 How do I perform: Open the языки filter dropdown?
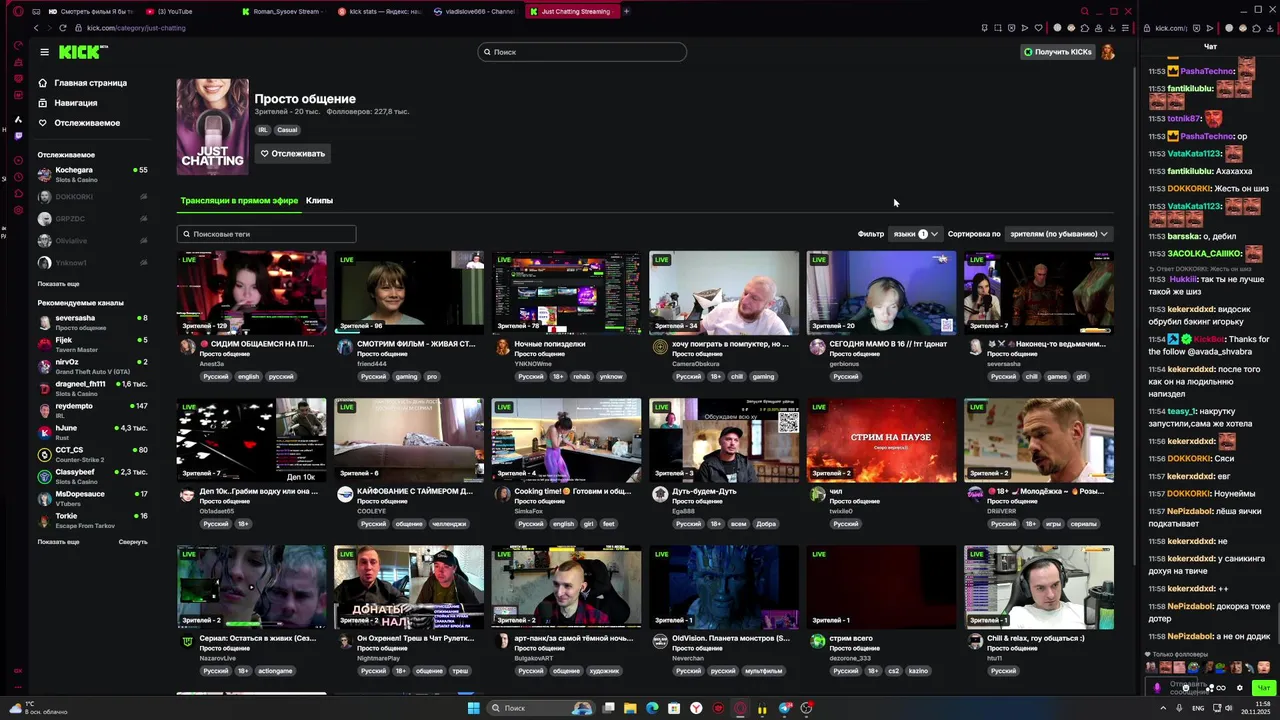tap(915, 234)
